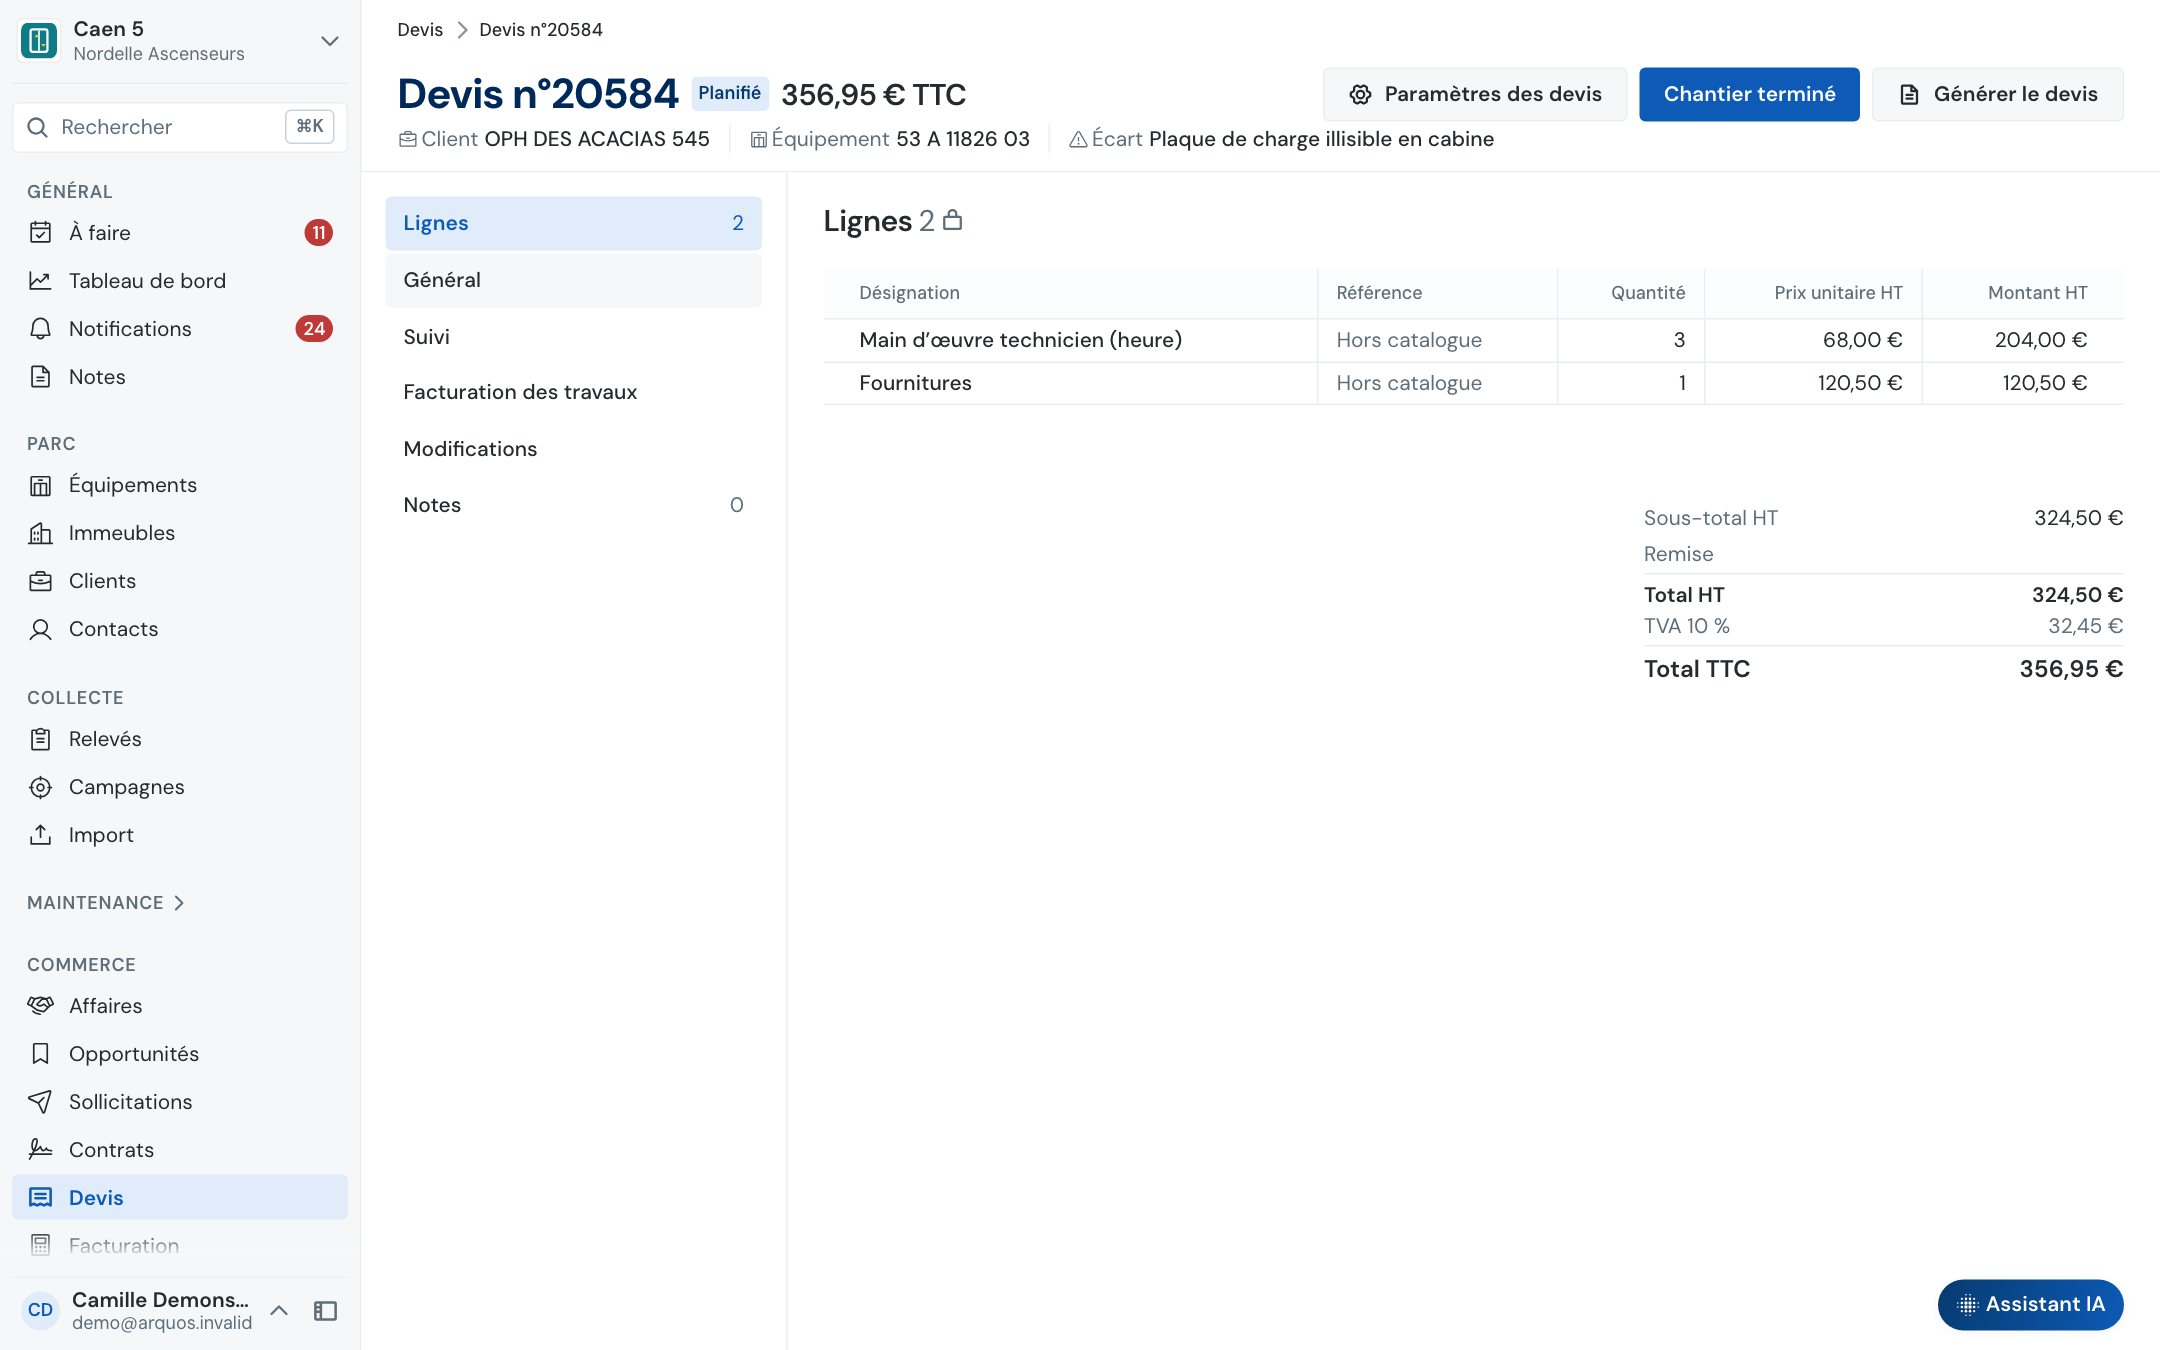Click the Chantier terminé button
This screenshot has width=2160, height=1350.
tap(1749, 94)
